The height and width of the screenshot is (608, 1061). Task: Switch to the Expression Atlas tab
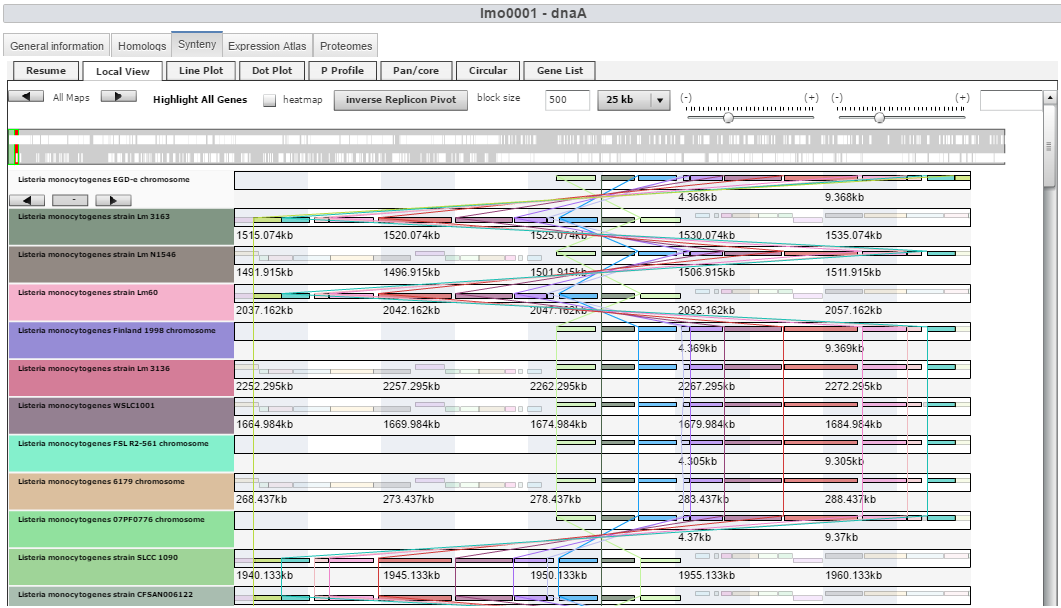(x=267, y=46)
